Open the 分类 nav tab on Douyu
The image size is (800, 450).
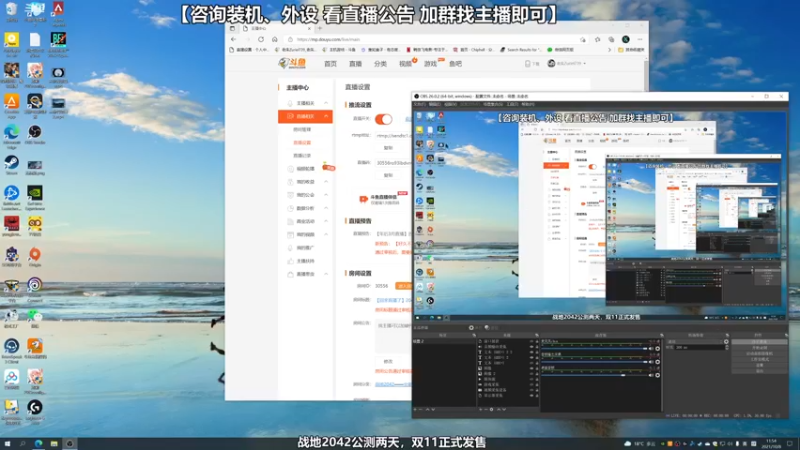[x=380, y=64]
